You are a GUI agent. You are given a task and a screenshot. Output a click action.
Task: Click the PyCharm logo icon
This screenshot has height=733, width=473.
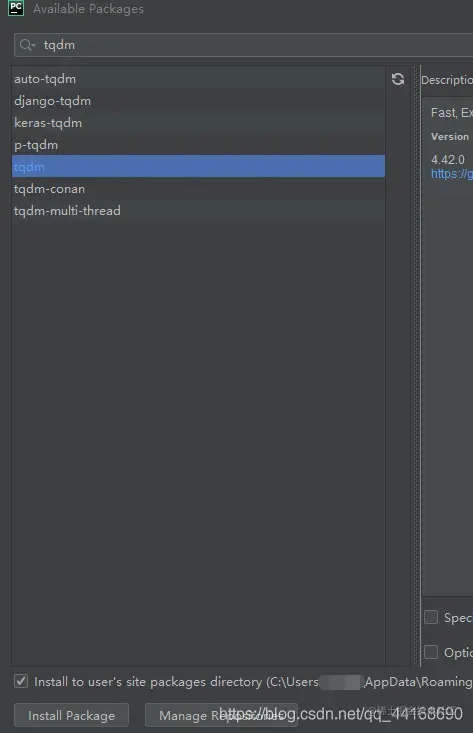pyautogui.click(x=16, y=8)
